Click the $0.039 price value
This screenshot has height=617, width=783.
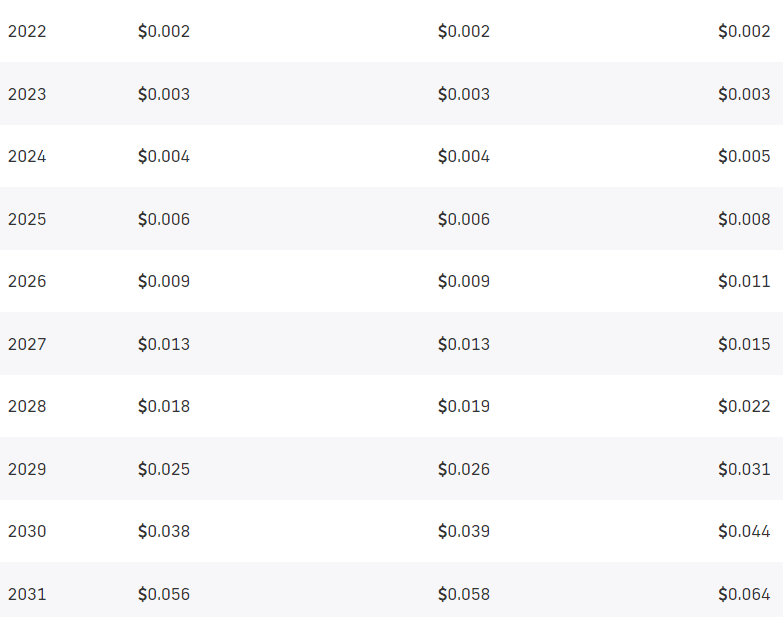click(x=464, y=531)
